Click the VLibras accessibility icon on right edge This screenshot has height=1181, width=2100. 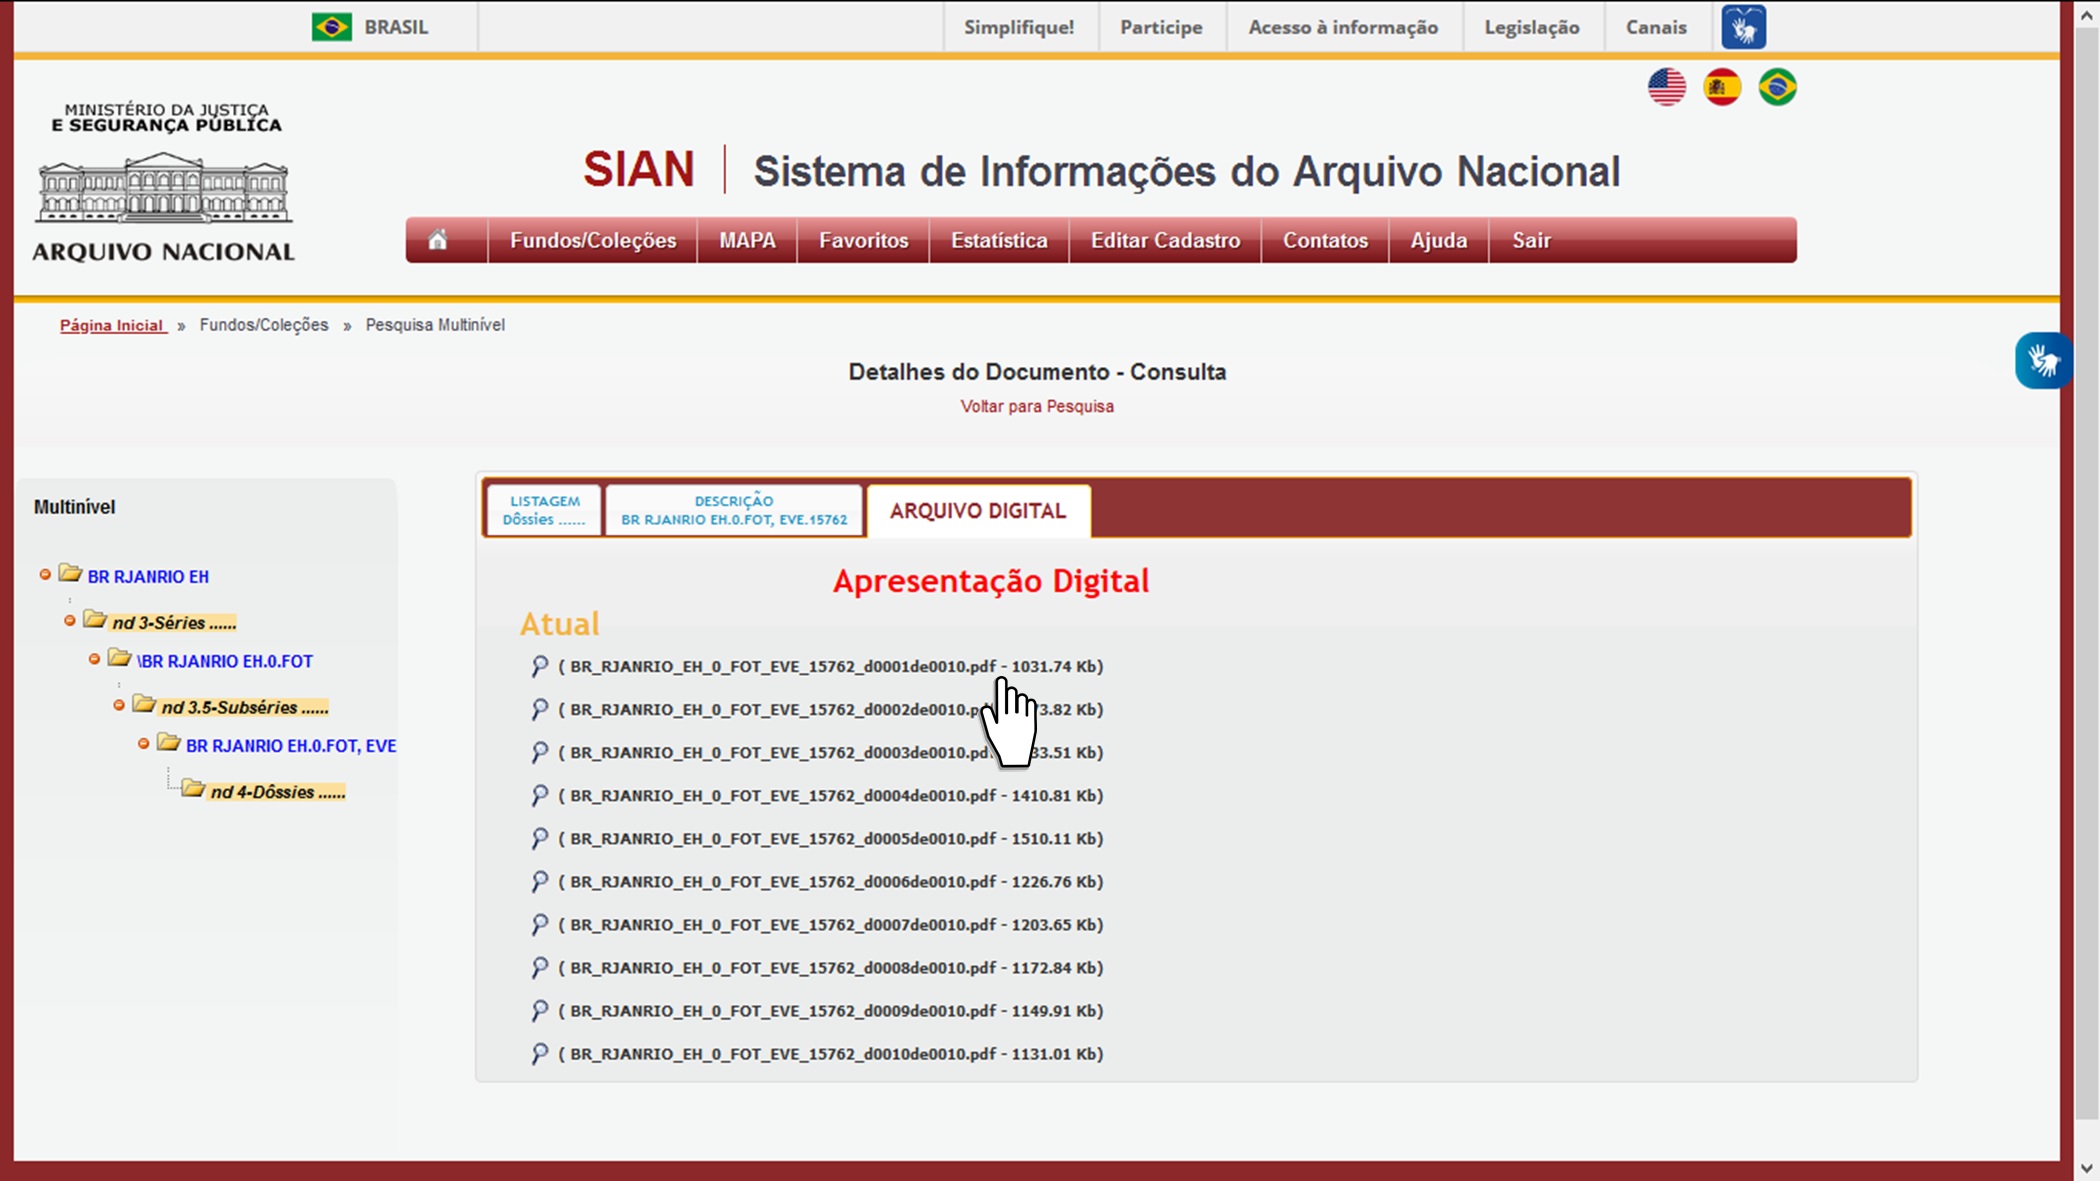(x=2044, y=361)
